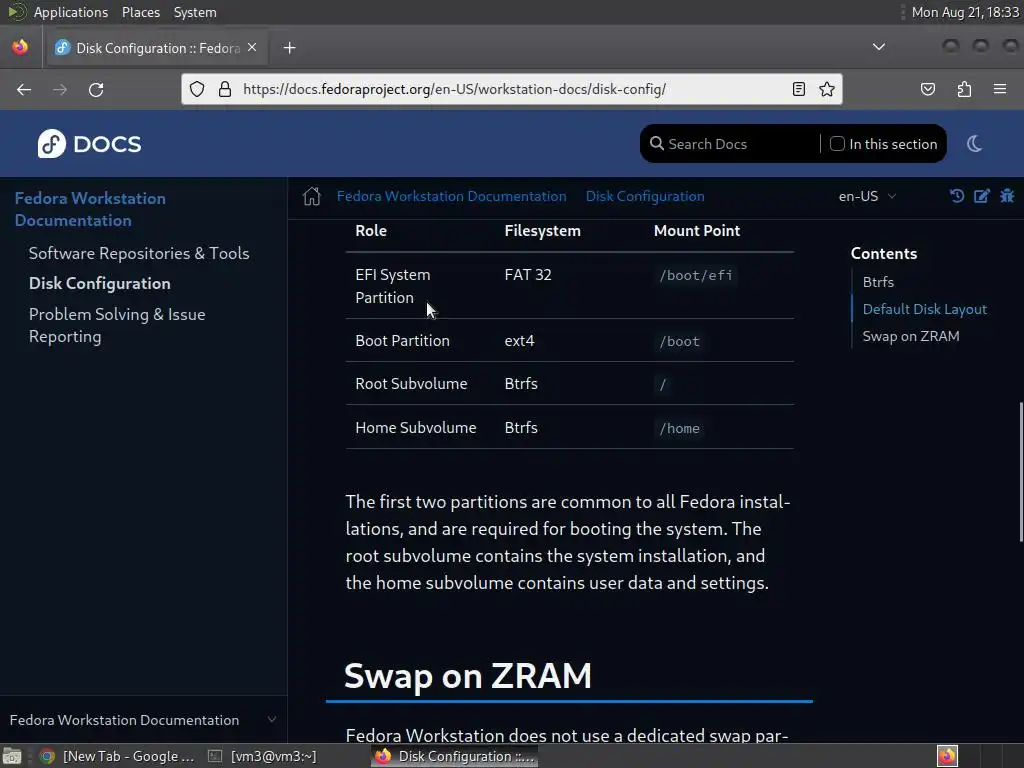Bookmark this page with star icon
Viewport: 1024px width, 768px height.
[827, 89]
